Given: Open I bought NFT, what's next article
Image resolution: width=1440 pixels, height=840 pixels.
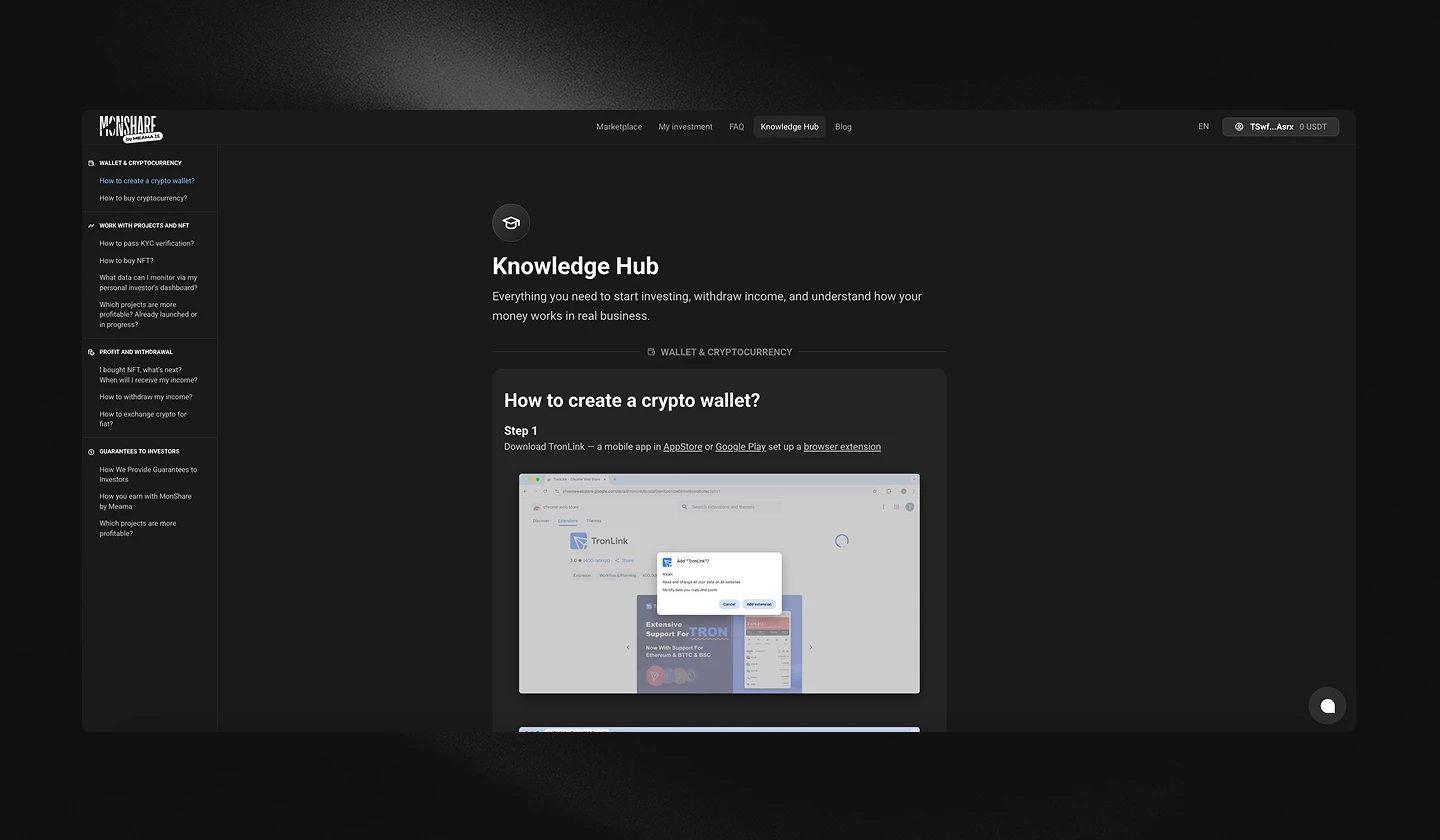Looking at the screenshot, I should pyautogui.click(x=148, y=375).
